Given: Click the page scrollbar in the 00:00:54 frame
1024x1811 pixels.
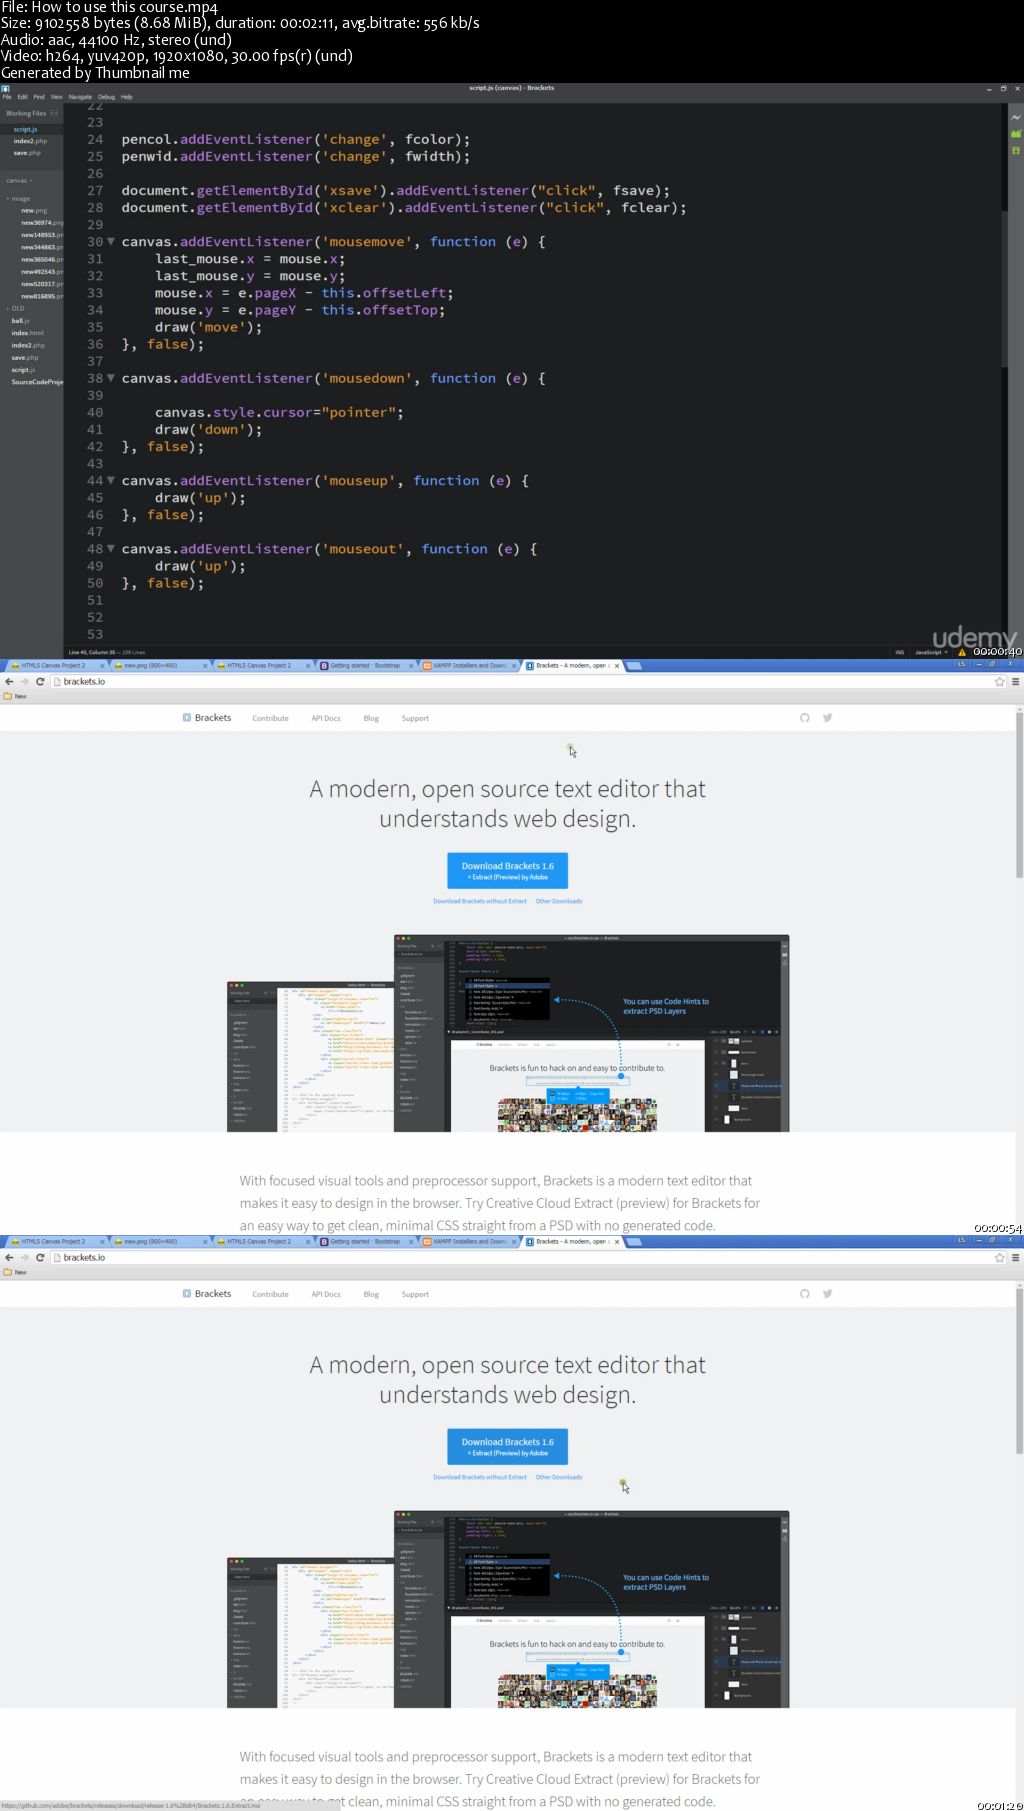Looking at the screenshot, I should (x=1019, y=795).
